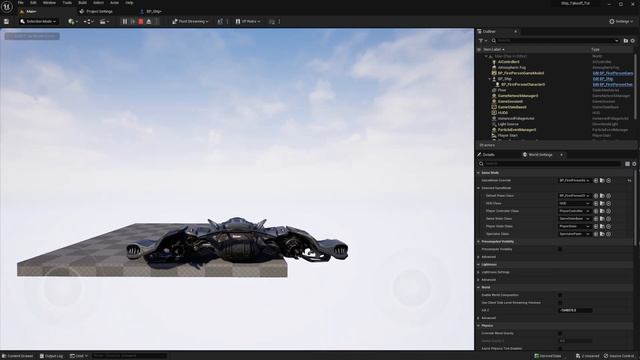Open the GameMode Override dropdown
640x360 pixels.
point(574,180)
